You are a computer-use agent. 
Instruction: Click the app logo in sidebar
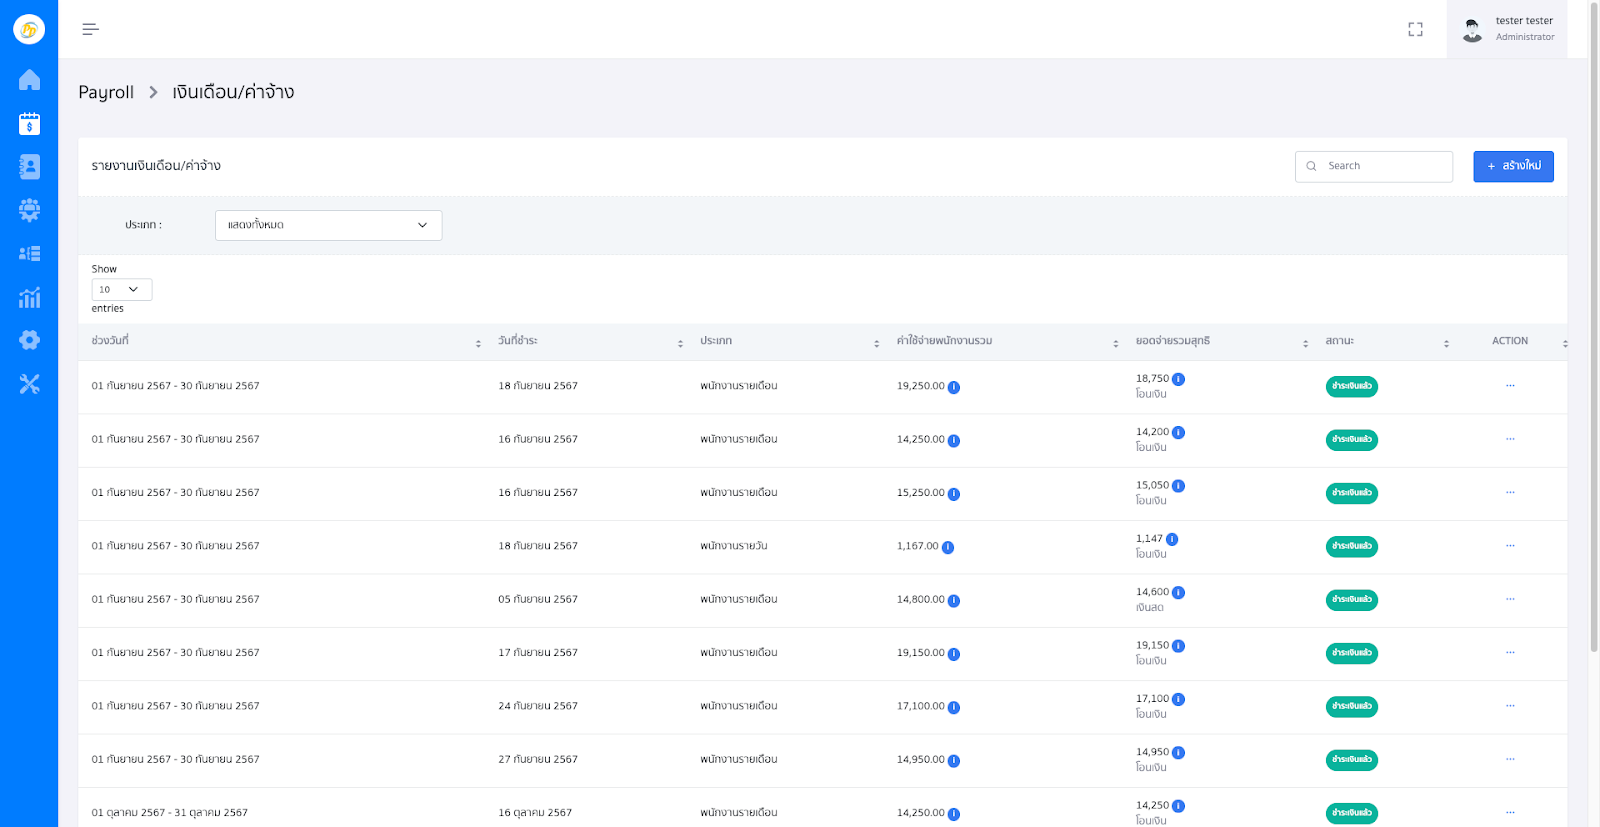29,29
